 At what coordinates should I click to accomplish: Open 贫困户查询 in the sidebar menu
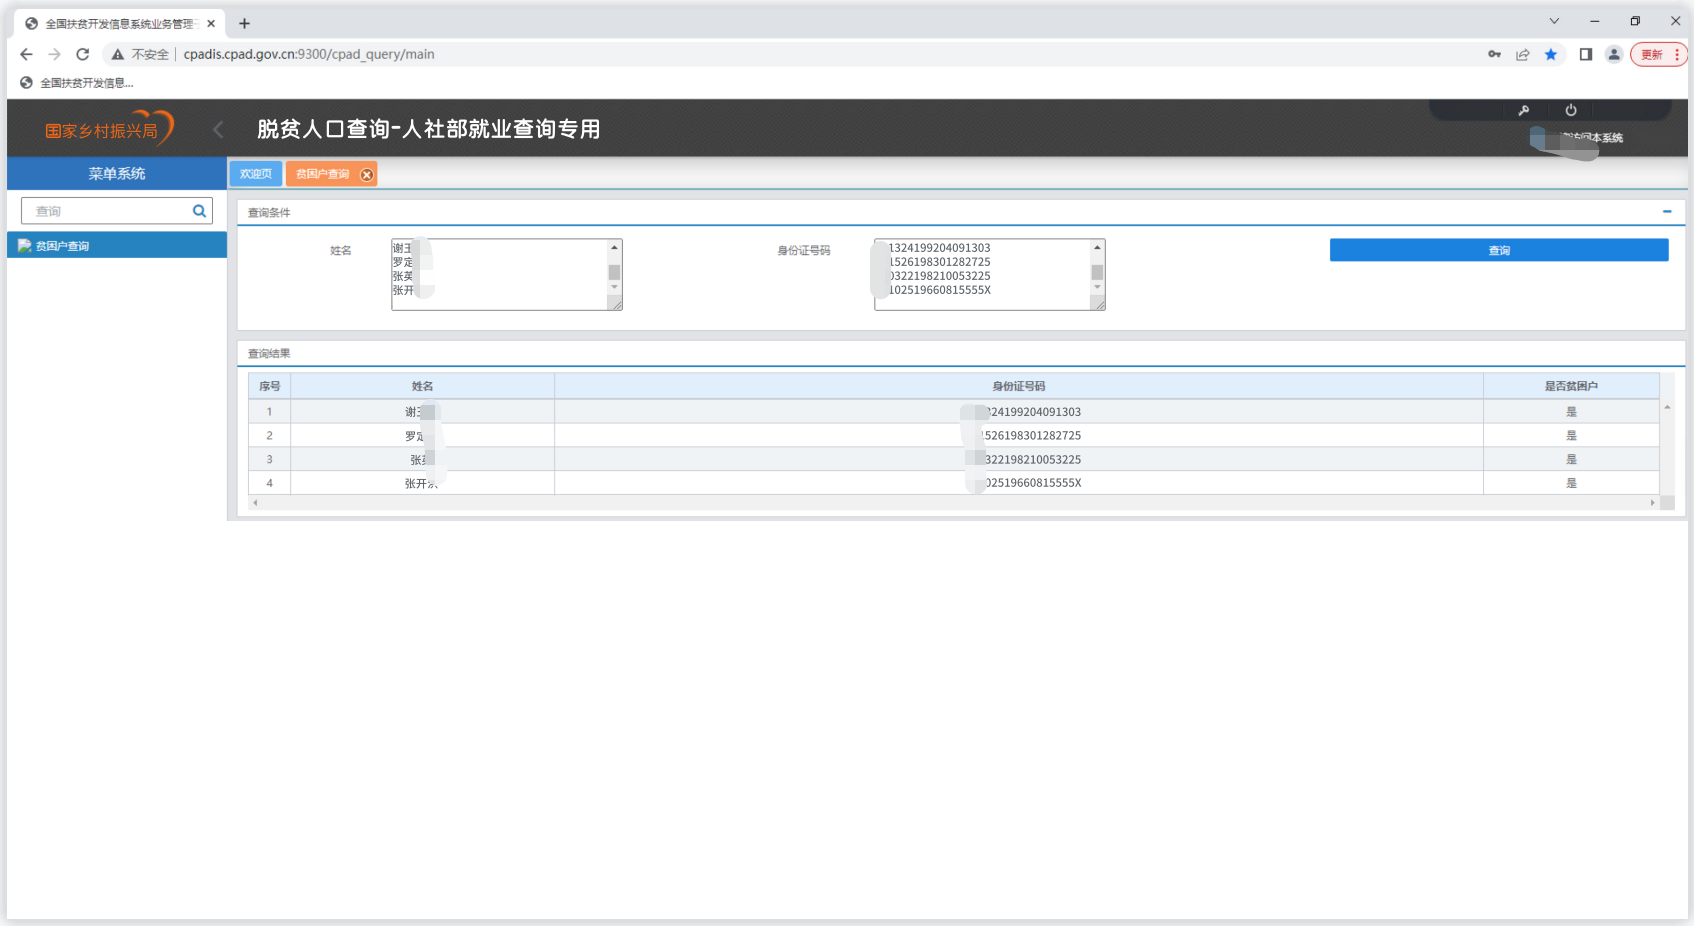117,246
